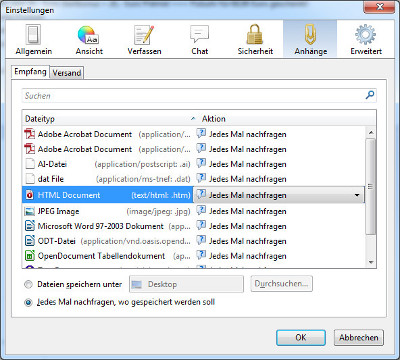Open the Erweitert gear pane
This screenshot has width=400, height=360.
click(x=366, y=39)
